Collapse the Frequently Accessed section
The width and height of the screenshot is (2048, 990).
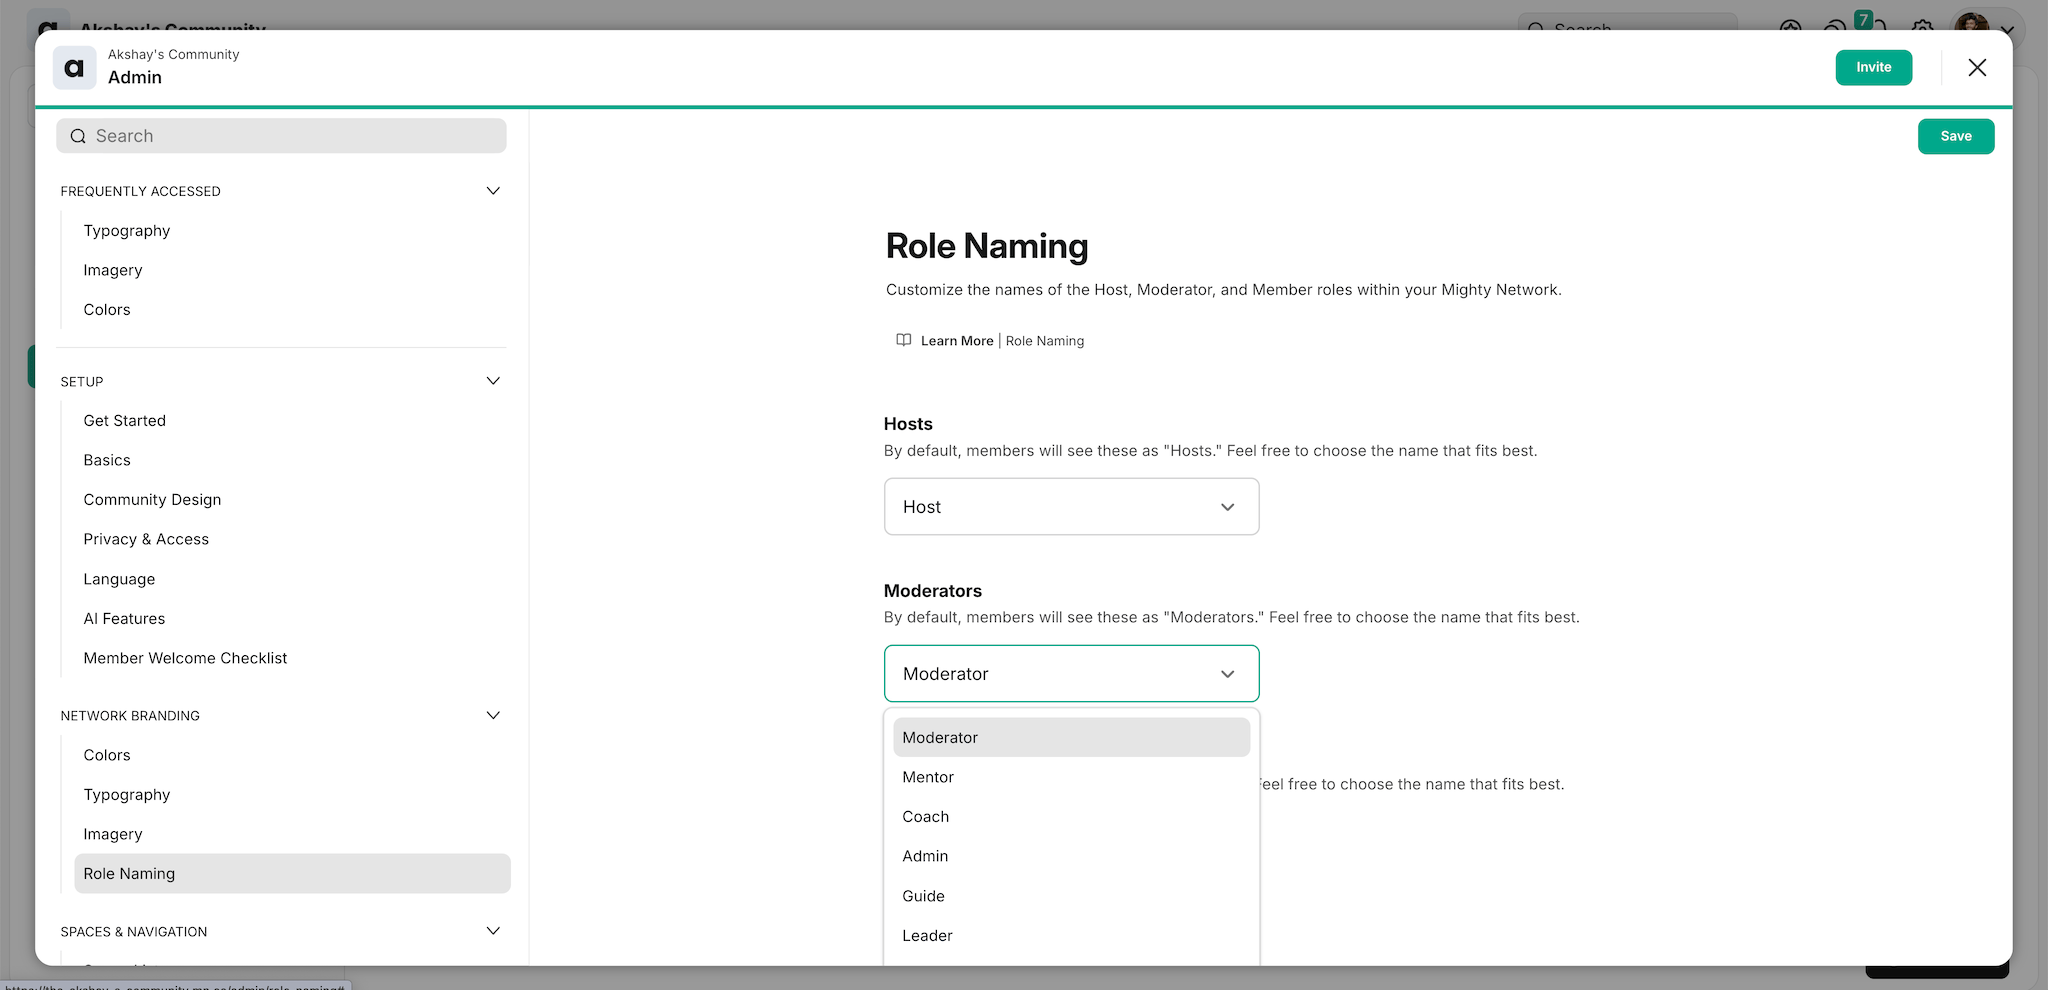point(493,191)
